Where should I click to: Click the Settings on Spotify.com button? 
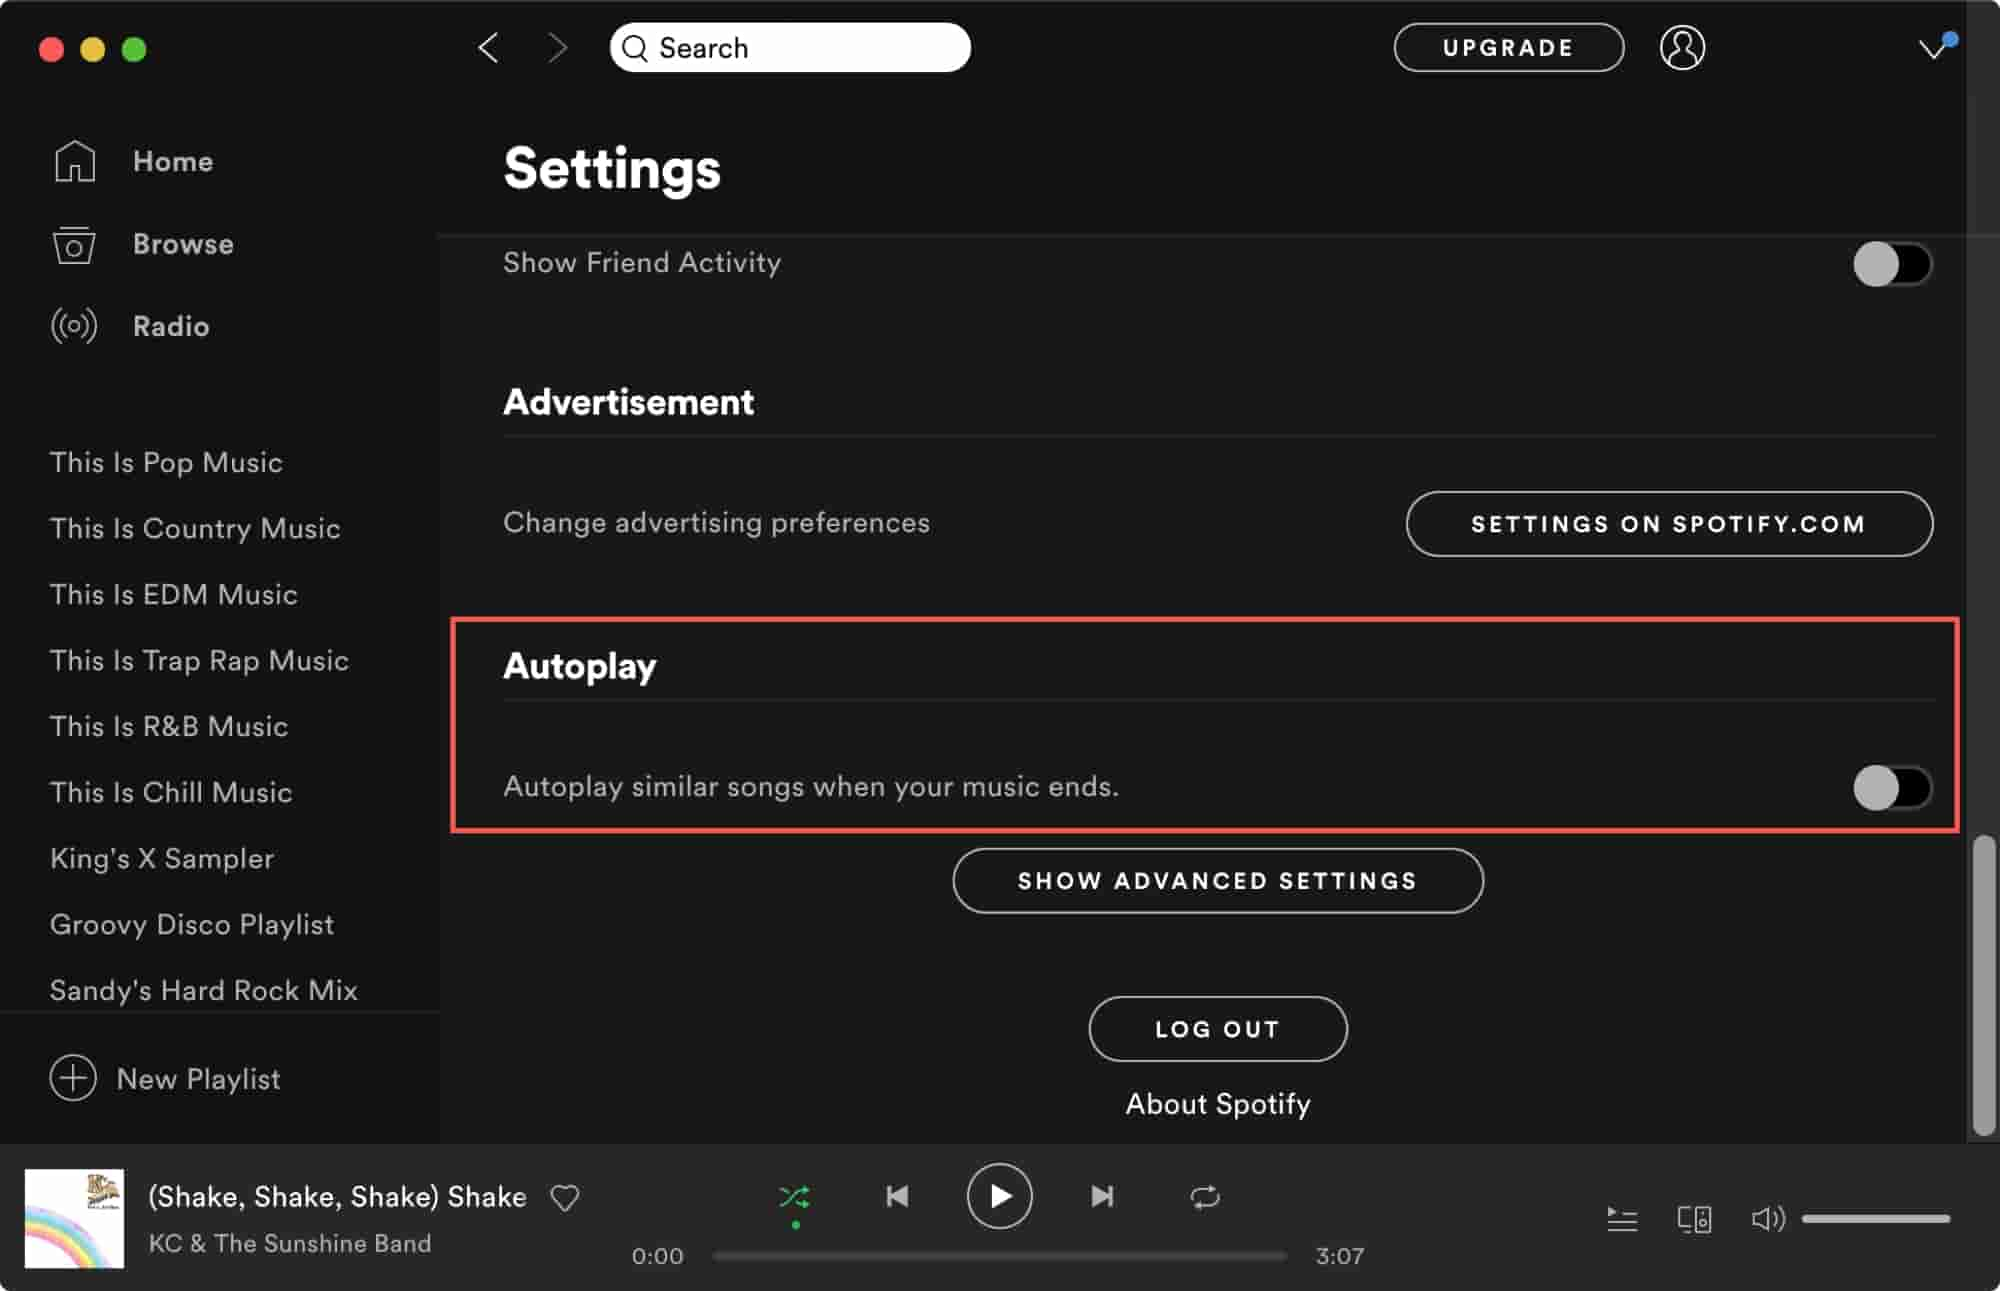[1669, 522]
